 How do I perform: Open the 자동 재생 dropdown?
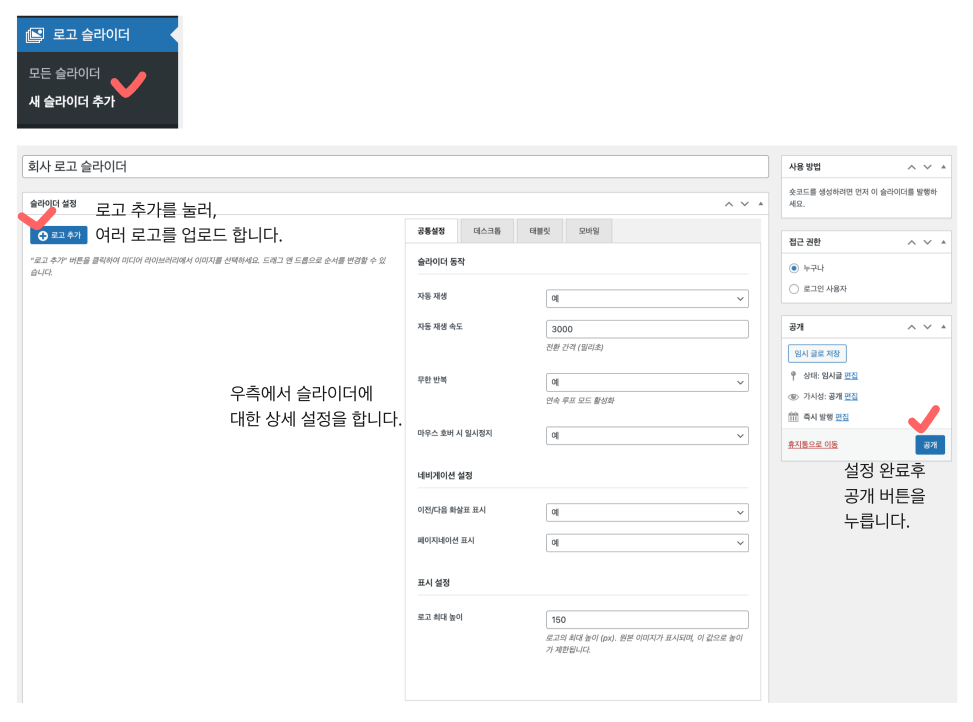pos(647,298)
